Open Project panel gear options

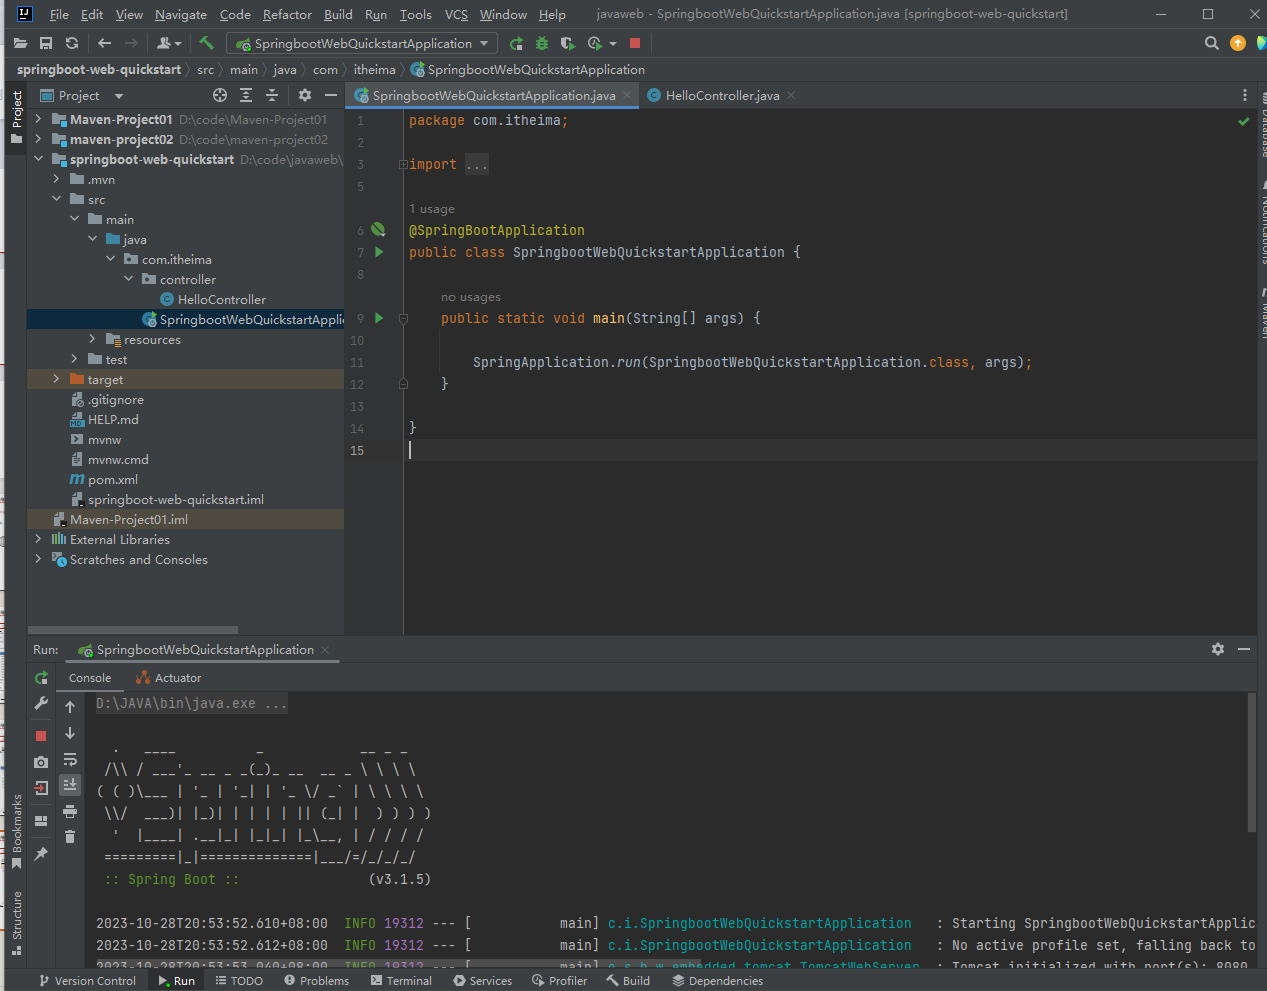click(x=305, y=95)
